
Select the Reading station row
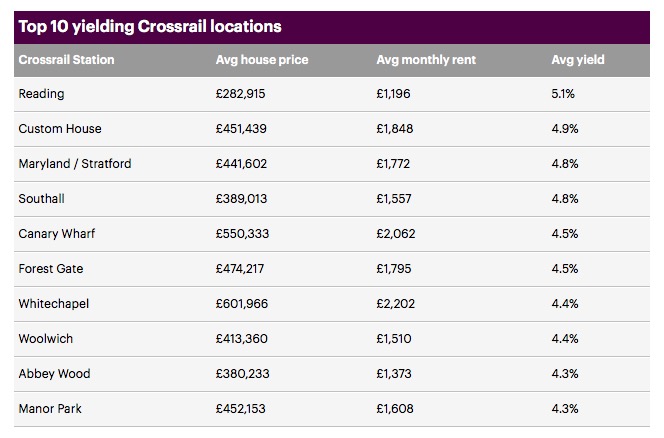click(x=39, y=94)
